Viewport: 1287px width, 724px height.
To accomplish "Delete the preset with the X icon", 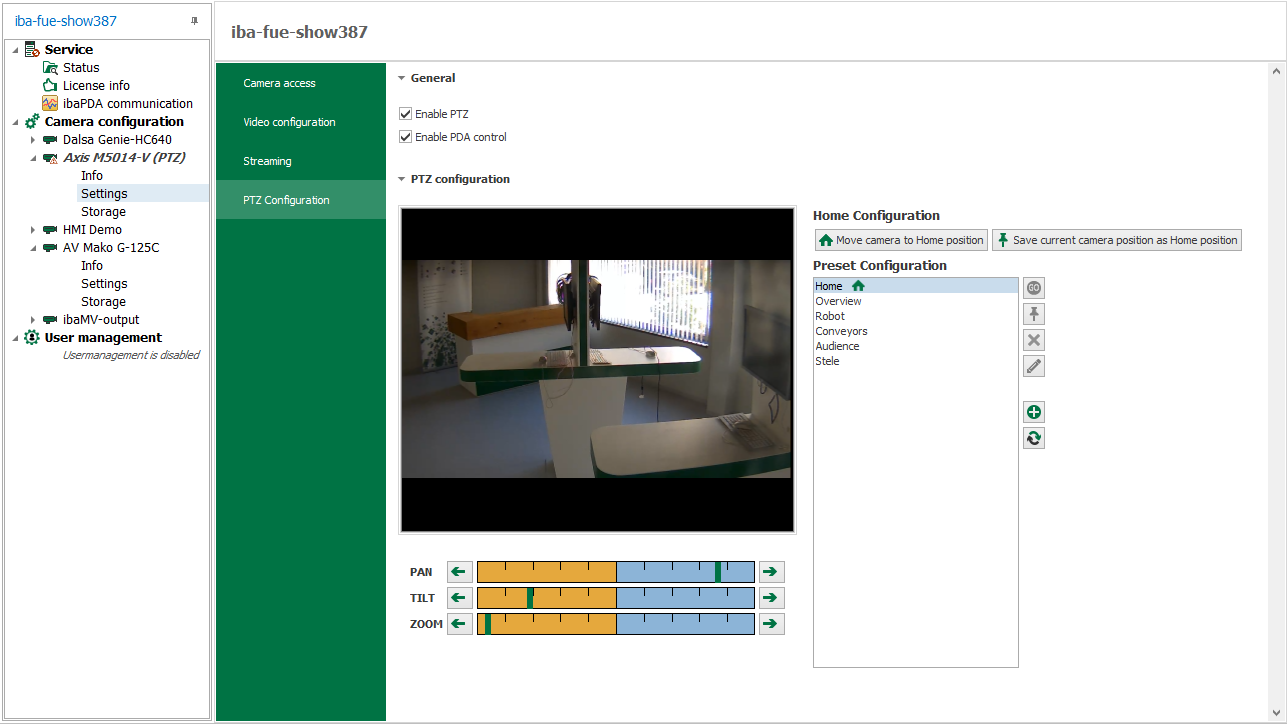I will (x=1034, y=340).
